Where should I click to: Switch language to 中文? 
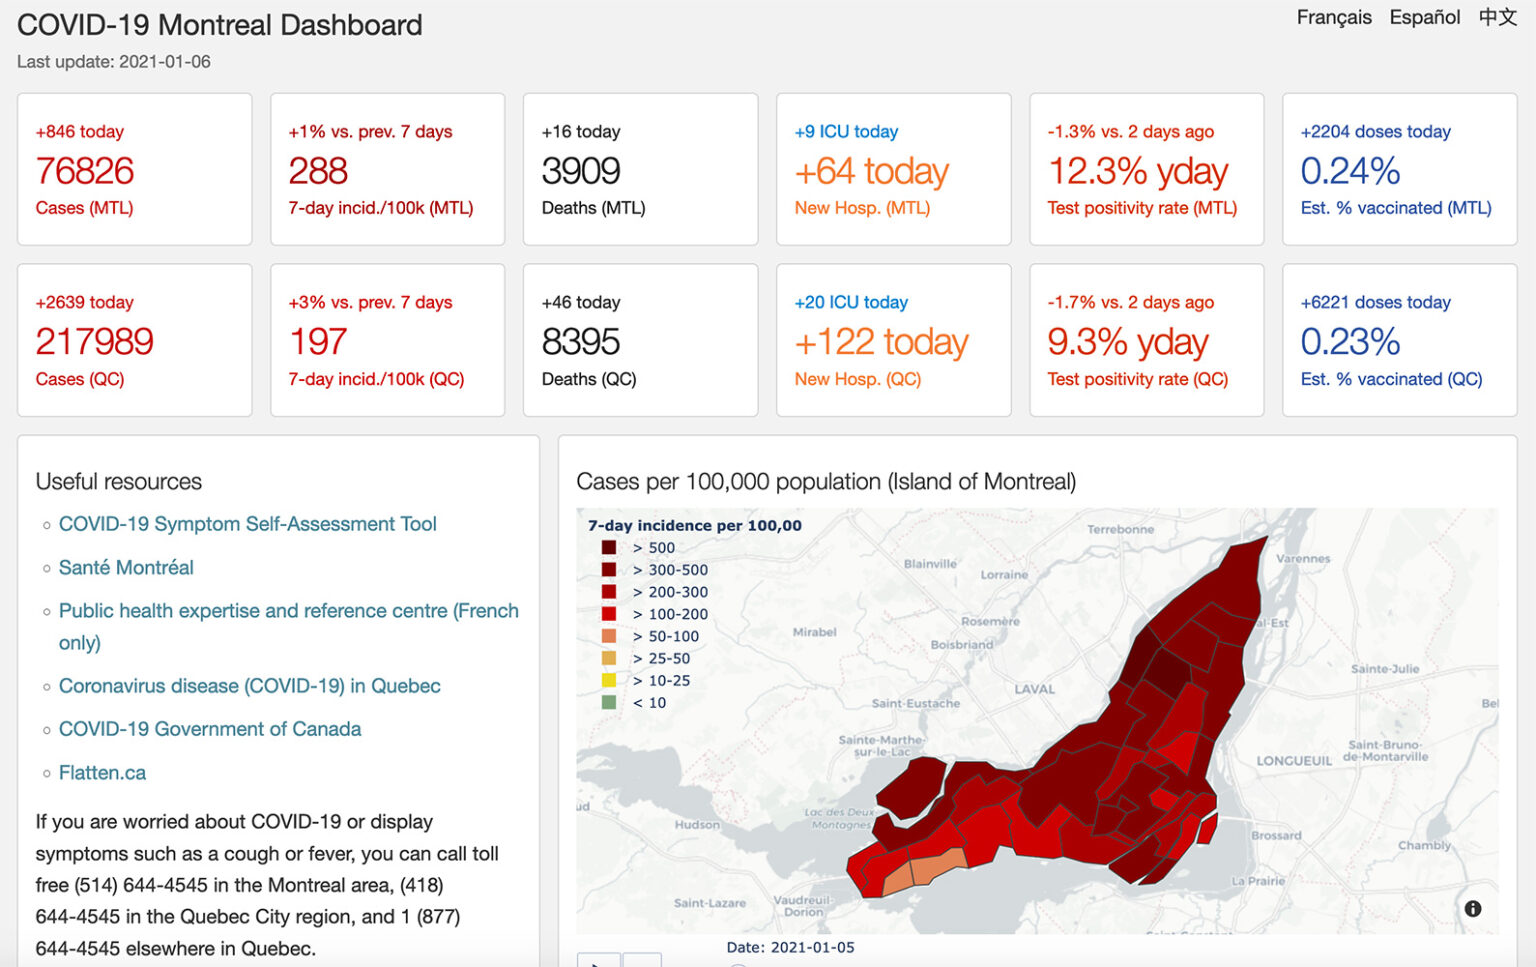(1497, 18)
